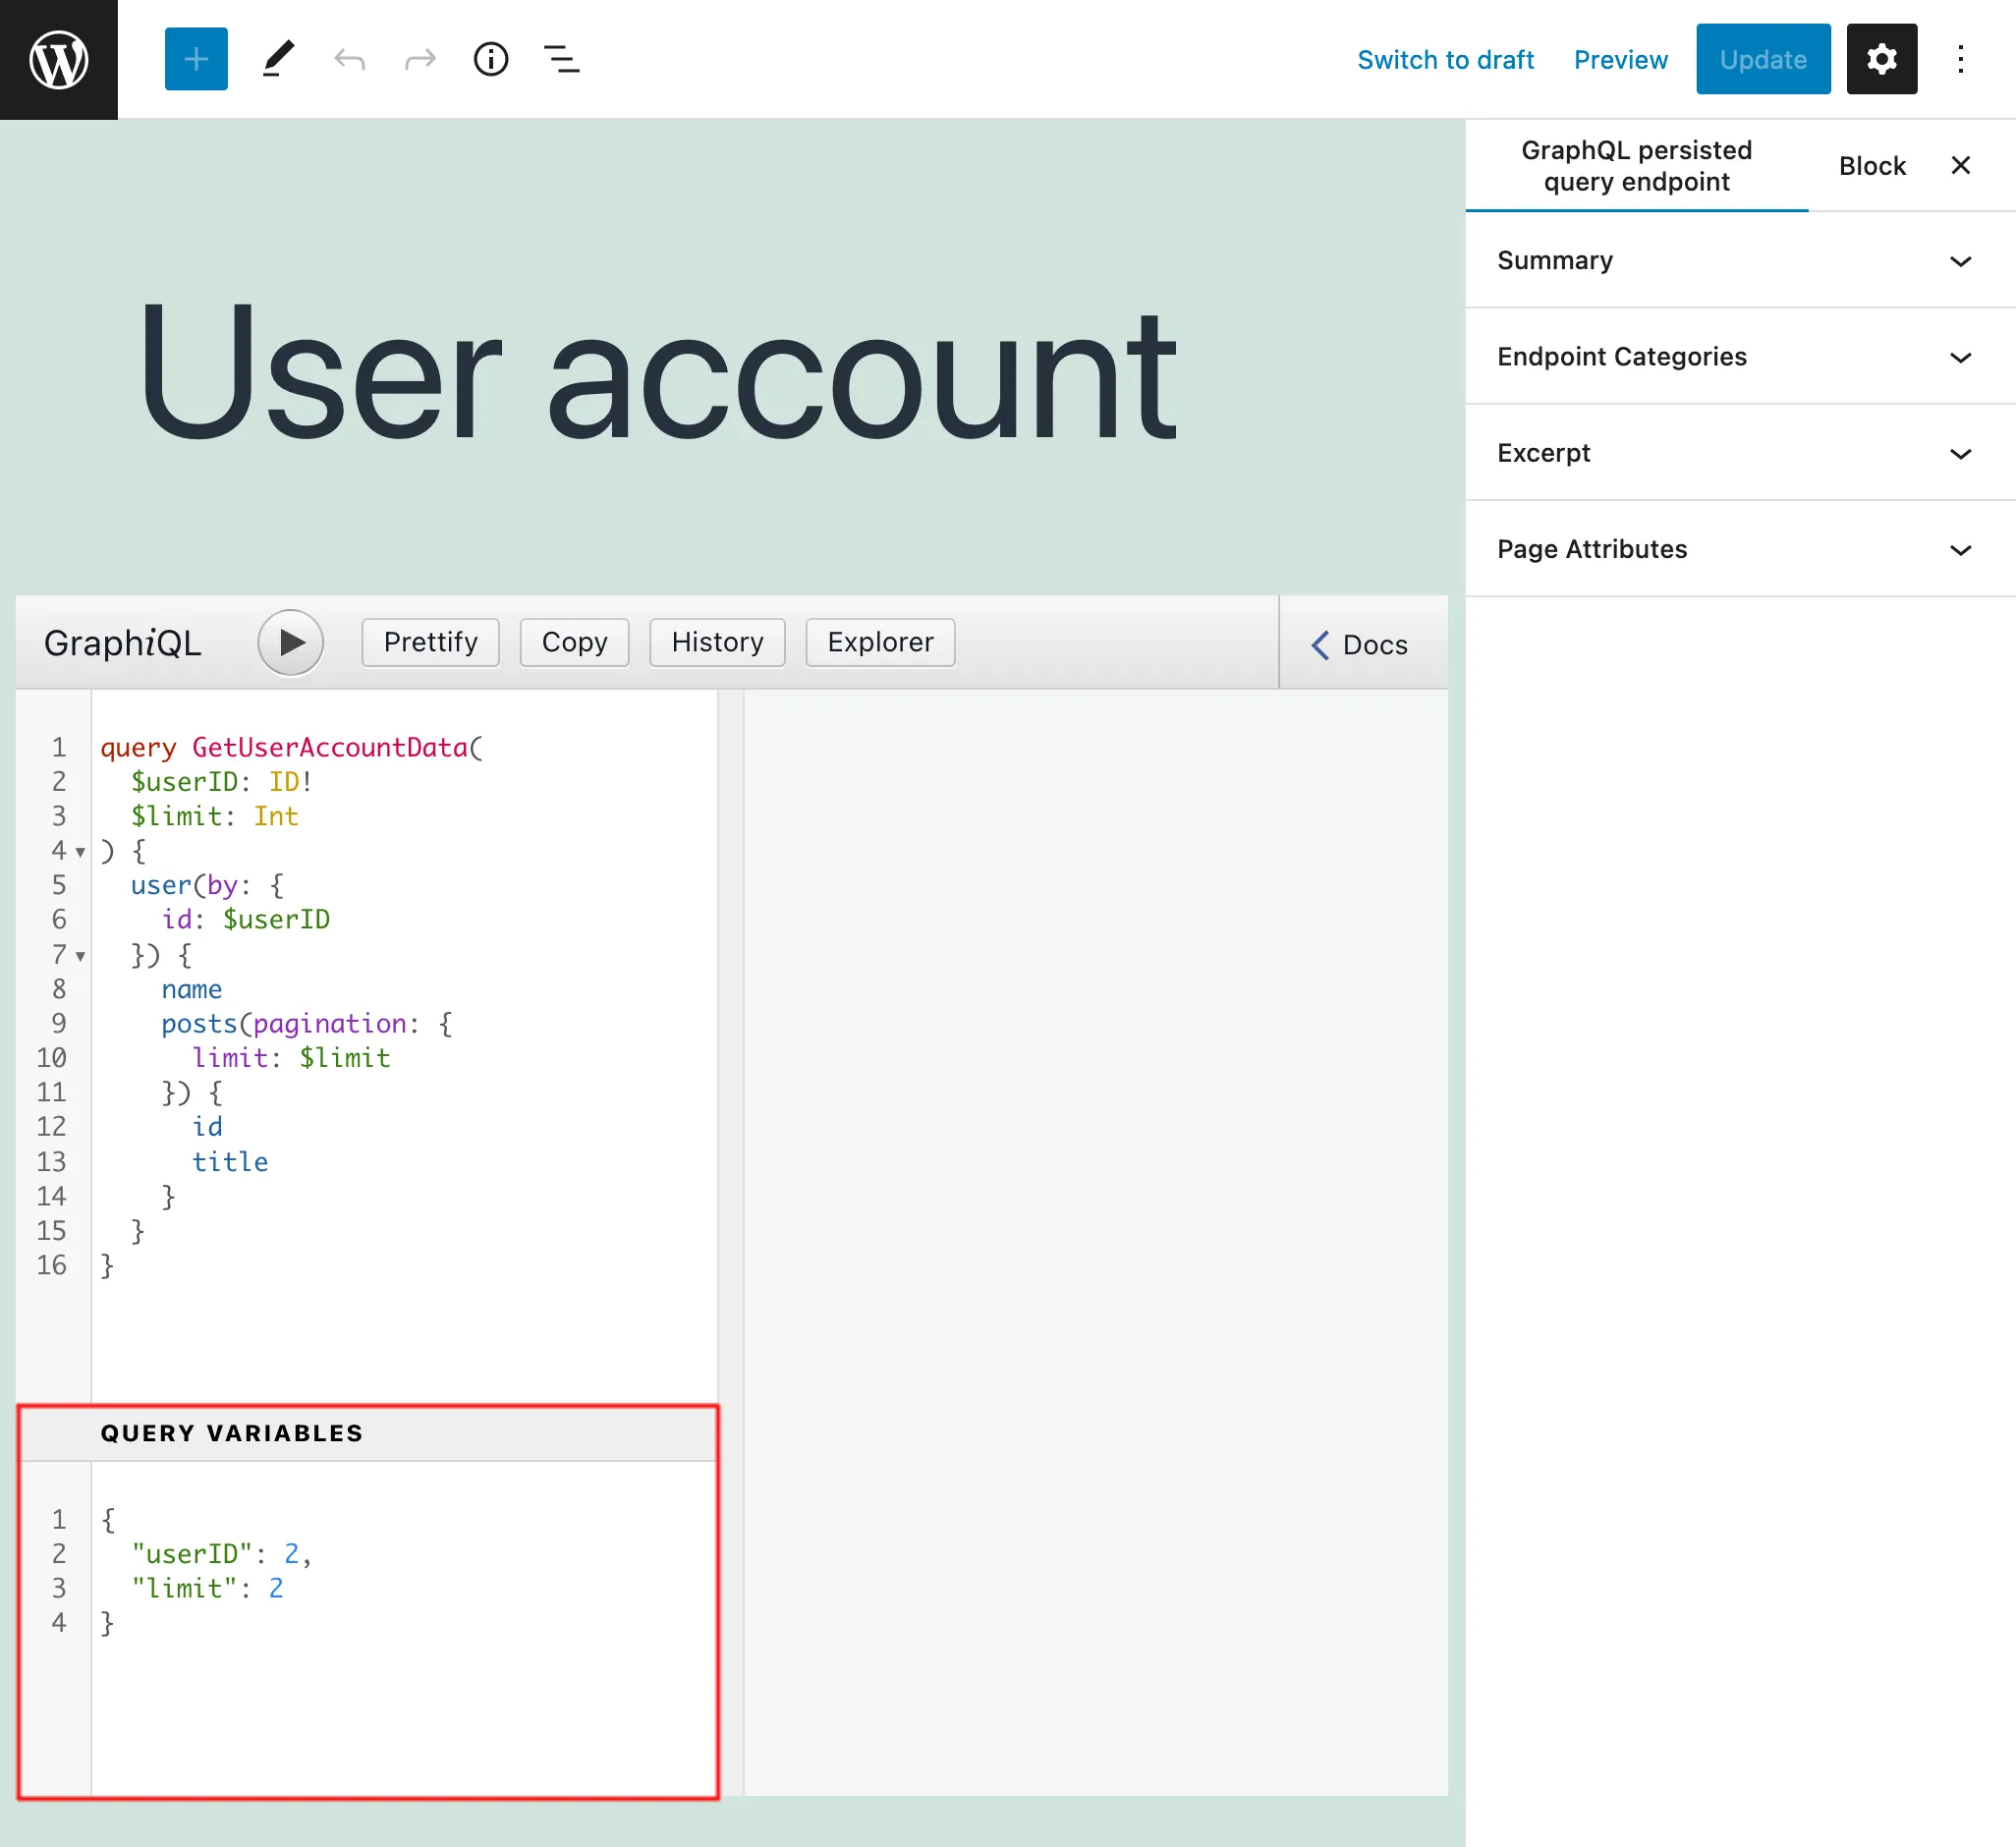Click the WordPress logo icon
Image resolution: width=2016 pixels, height=1847 pixels.
(x=58, y=58)
